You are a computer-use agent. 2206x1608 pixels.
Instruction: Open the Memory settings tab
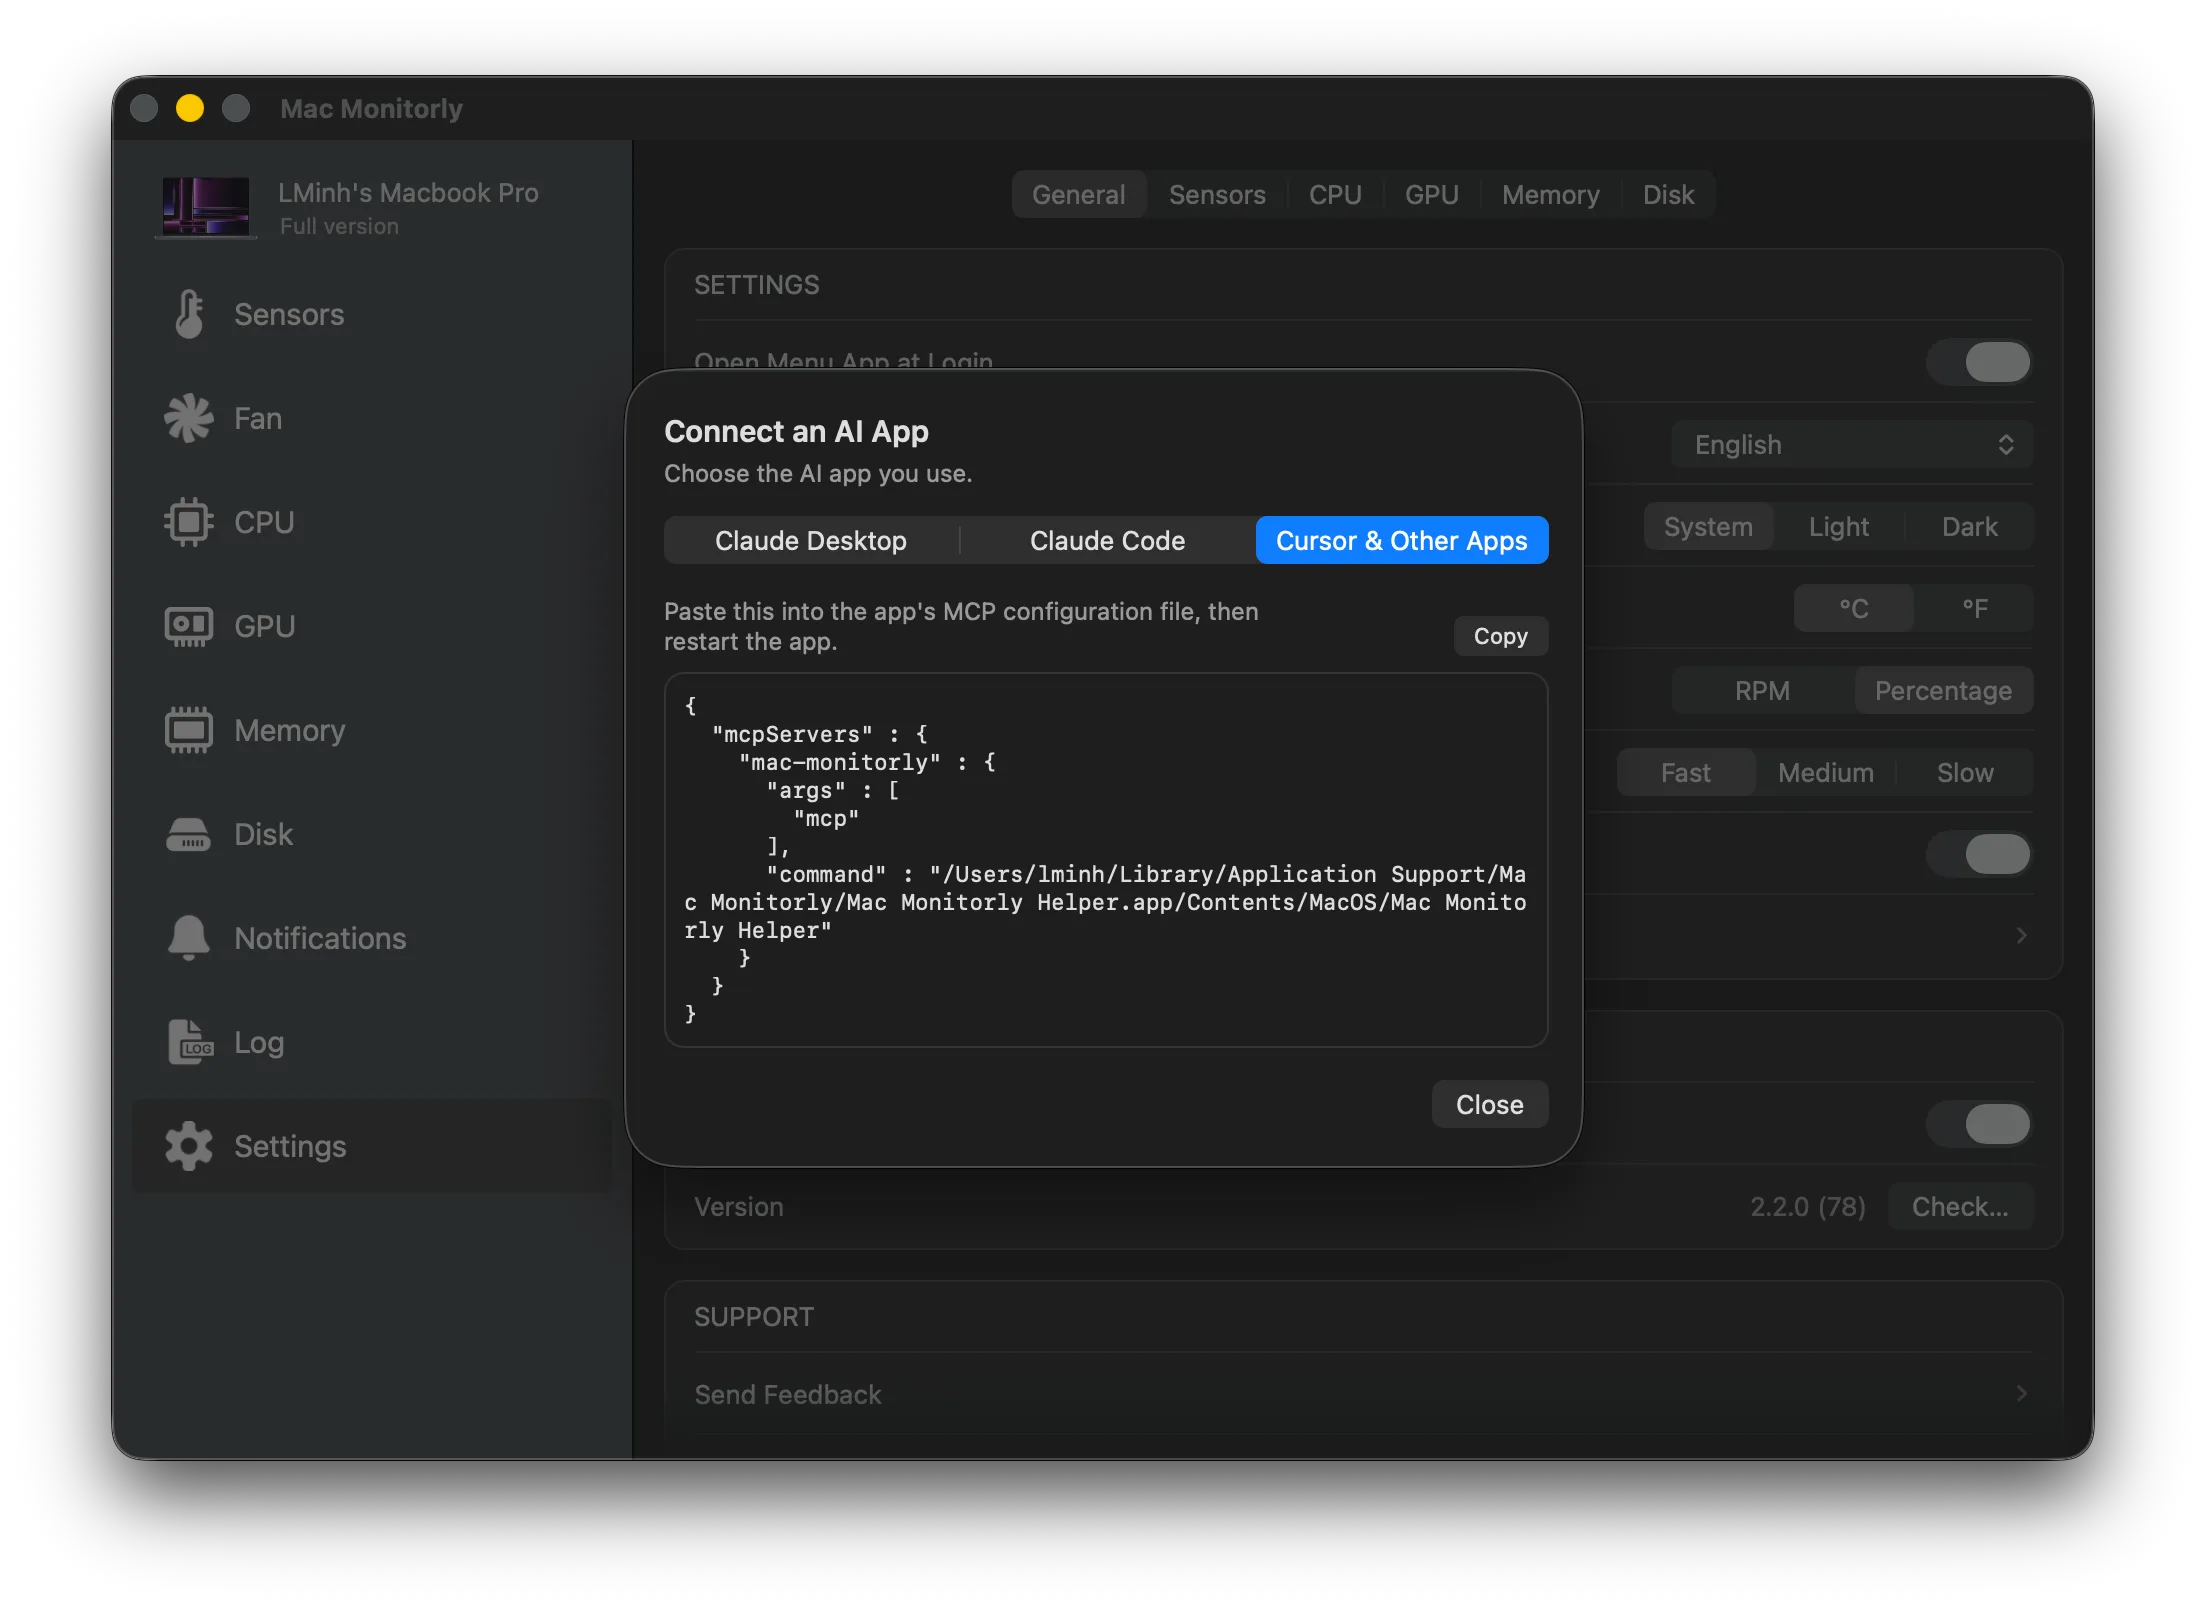tap(1551, 194)
